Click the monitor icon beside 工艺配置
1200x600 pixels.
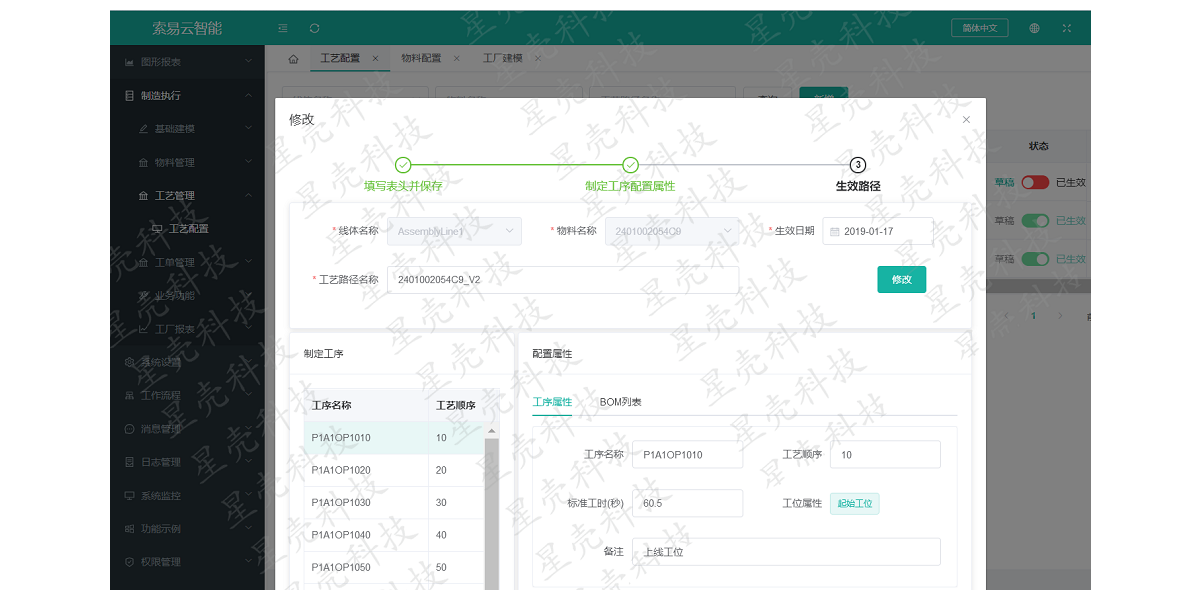click(x=157, y=228)
